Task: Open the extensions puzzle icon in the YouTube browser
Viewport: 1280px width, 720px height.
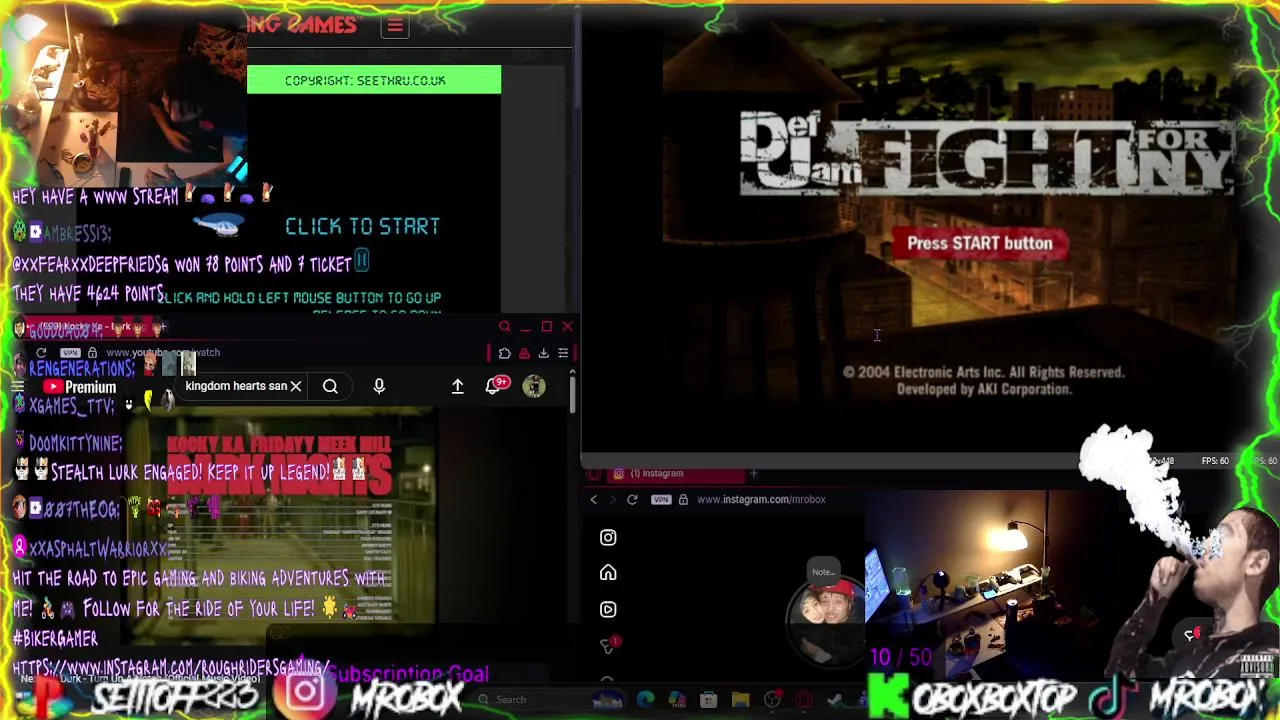Action: (504, 353)
